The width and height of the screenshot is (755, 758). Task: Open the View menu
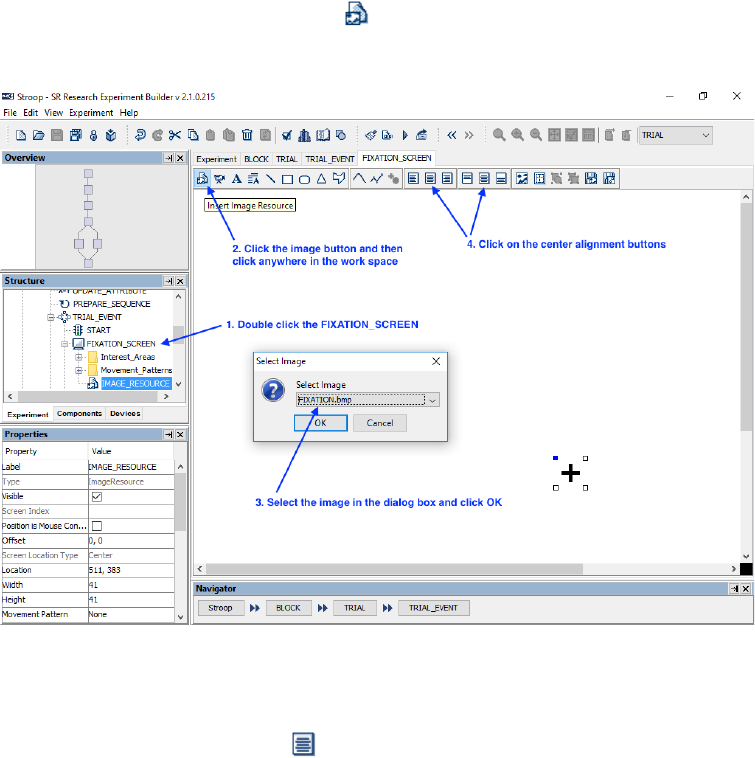54,113
